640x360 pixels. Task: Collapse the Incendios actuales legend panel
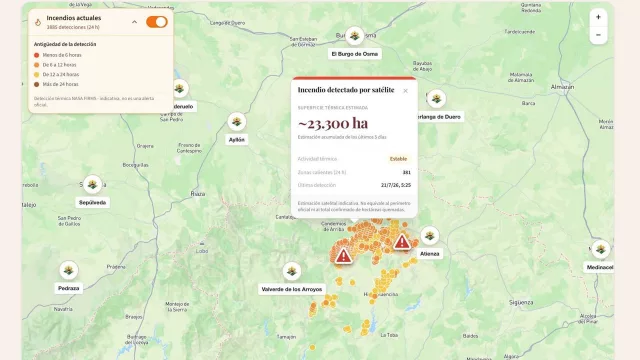point(134,22)
